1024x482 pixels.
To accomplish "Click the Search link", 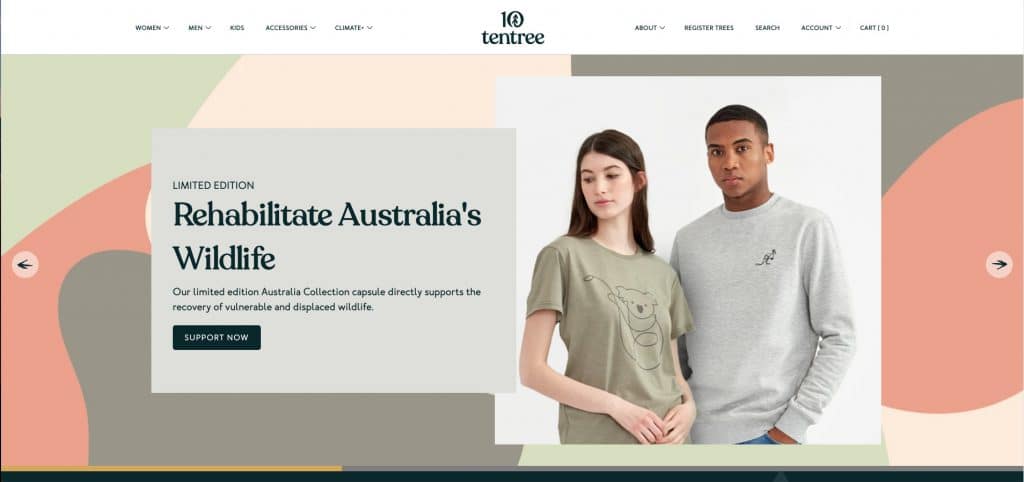I will [767, 28].
